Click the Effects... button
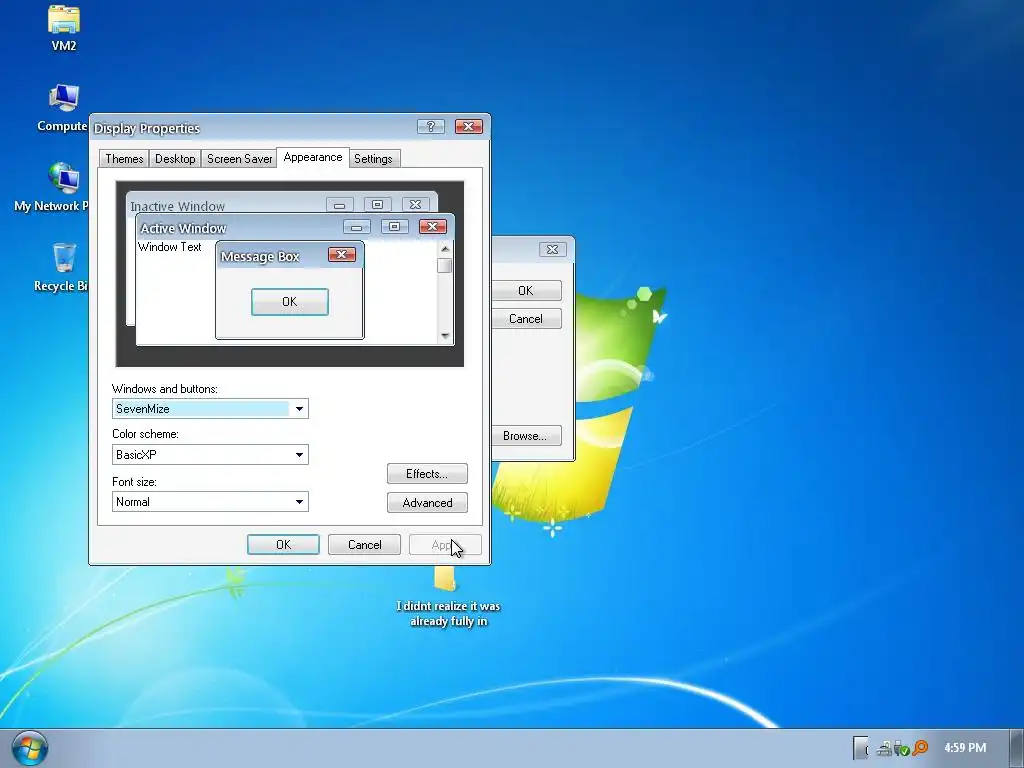Image resolution: width=1024 pixels, height=768 pixels. point(427,473)
